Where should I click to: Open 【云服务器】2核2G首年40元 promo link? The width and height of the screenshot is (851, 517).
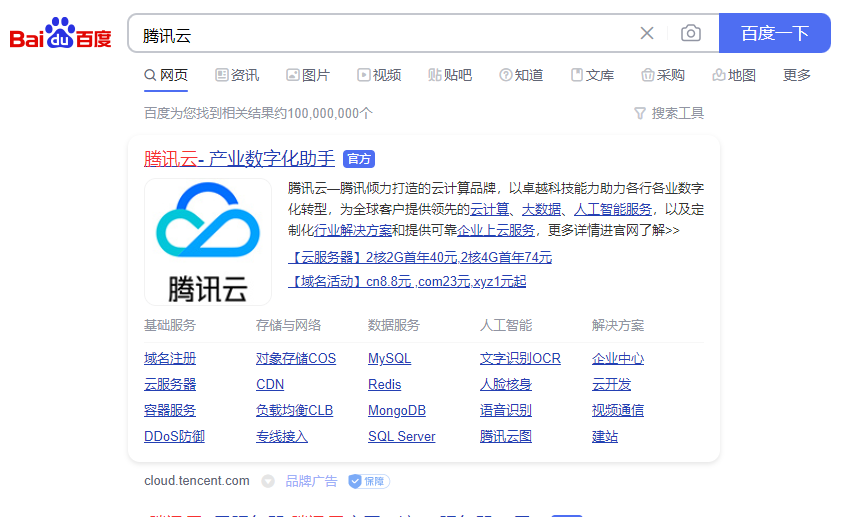(x=420, y=257)
